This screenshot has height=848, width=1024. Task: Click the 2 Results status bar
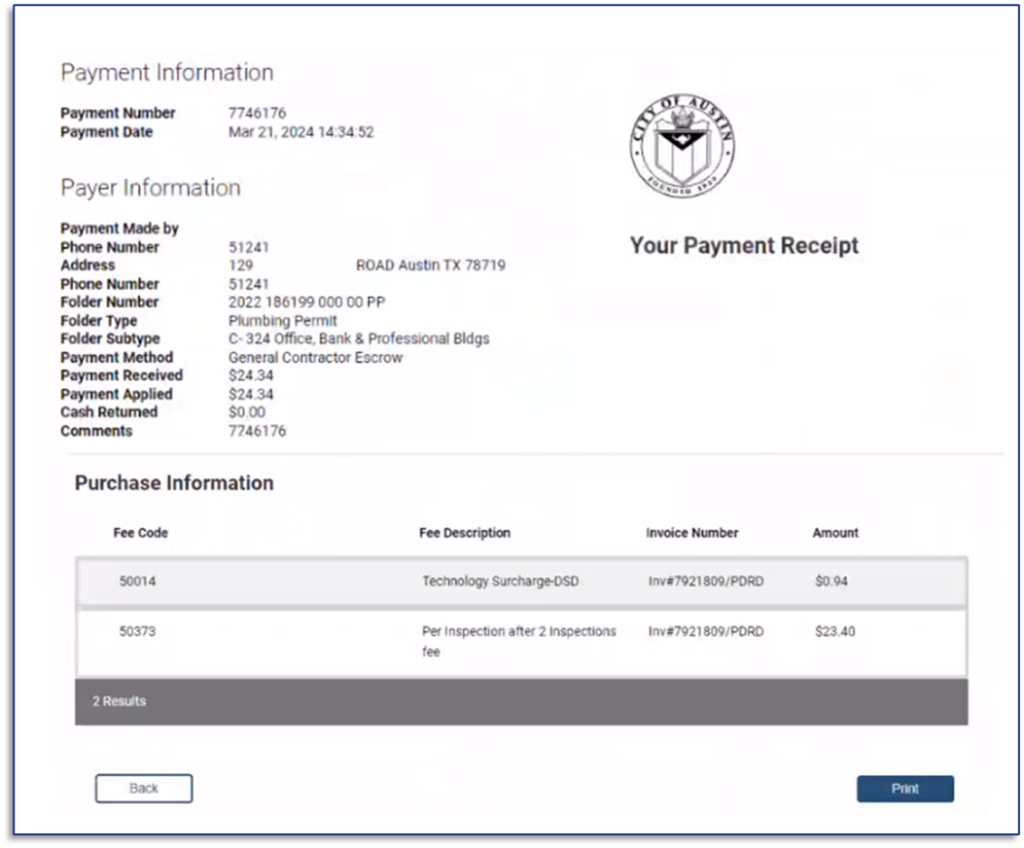(118, 701)
